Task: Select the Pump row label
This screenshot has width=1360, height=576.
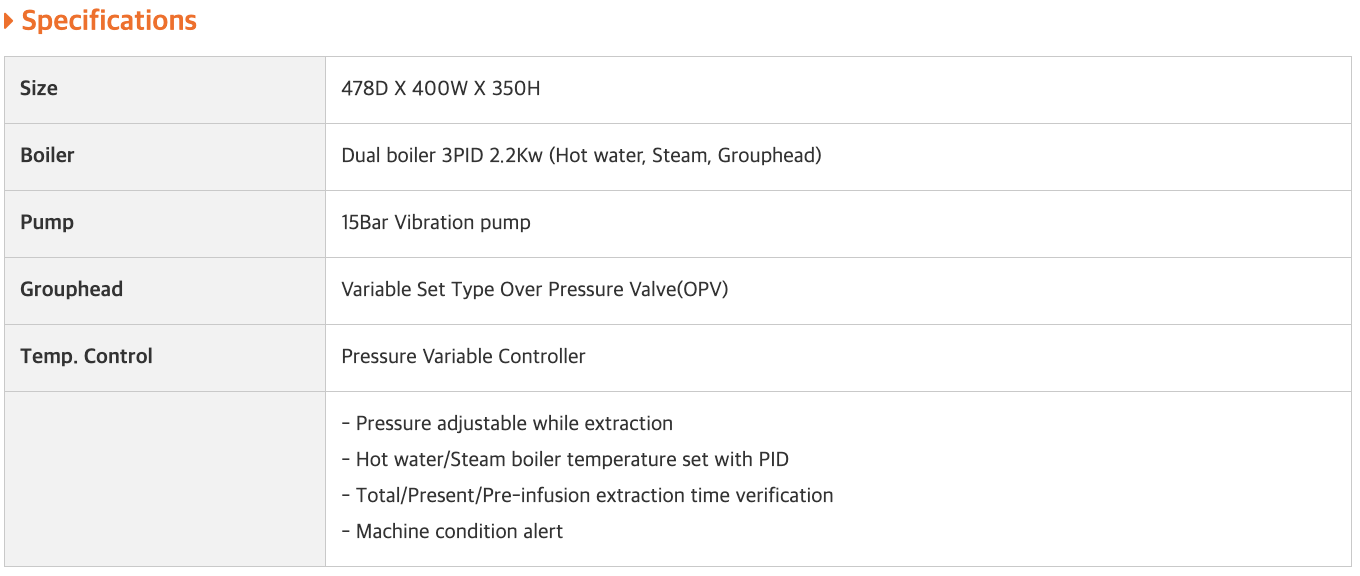Action: click(x=47, y=222)
